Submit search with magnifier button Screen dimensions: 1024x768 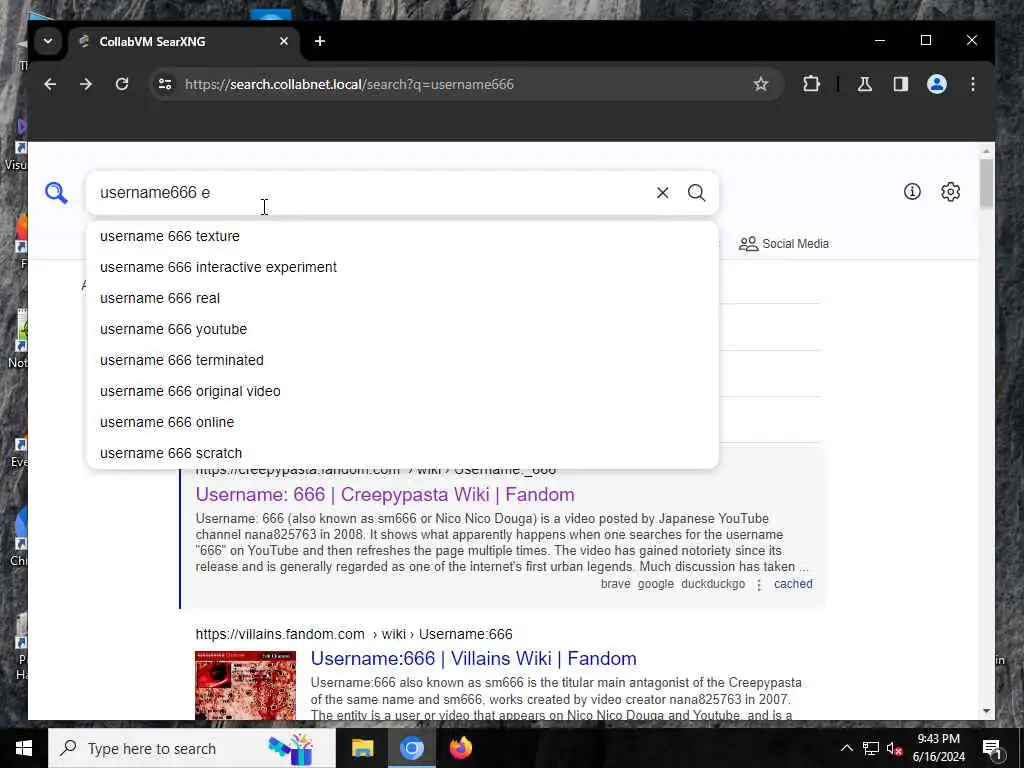pyautogui.click(x=696, y=193)
